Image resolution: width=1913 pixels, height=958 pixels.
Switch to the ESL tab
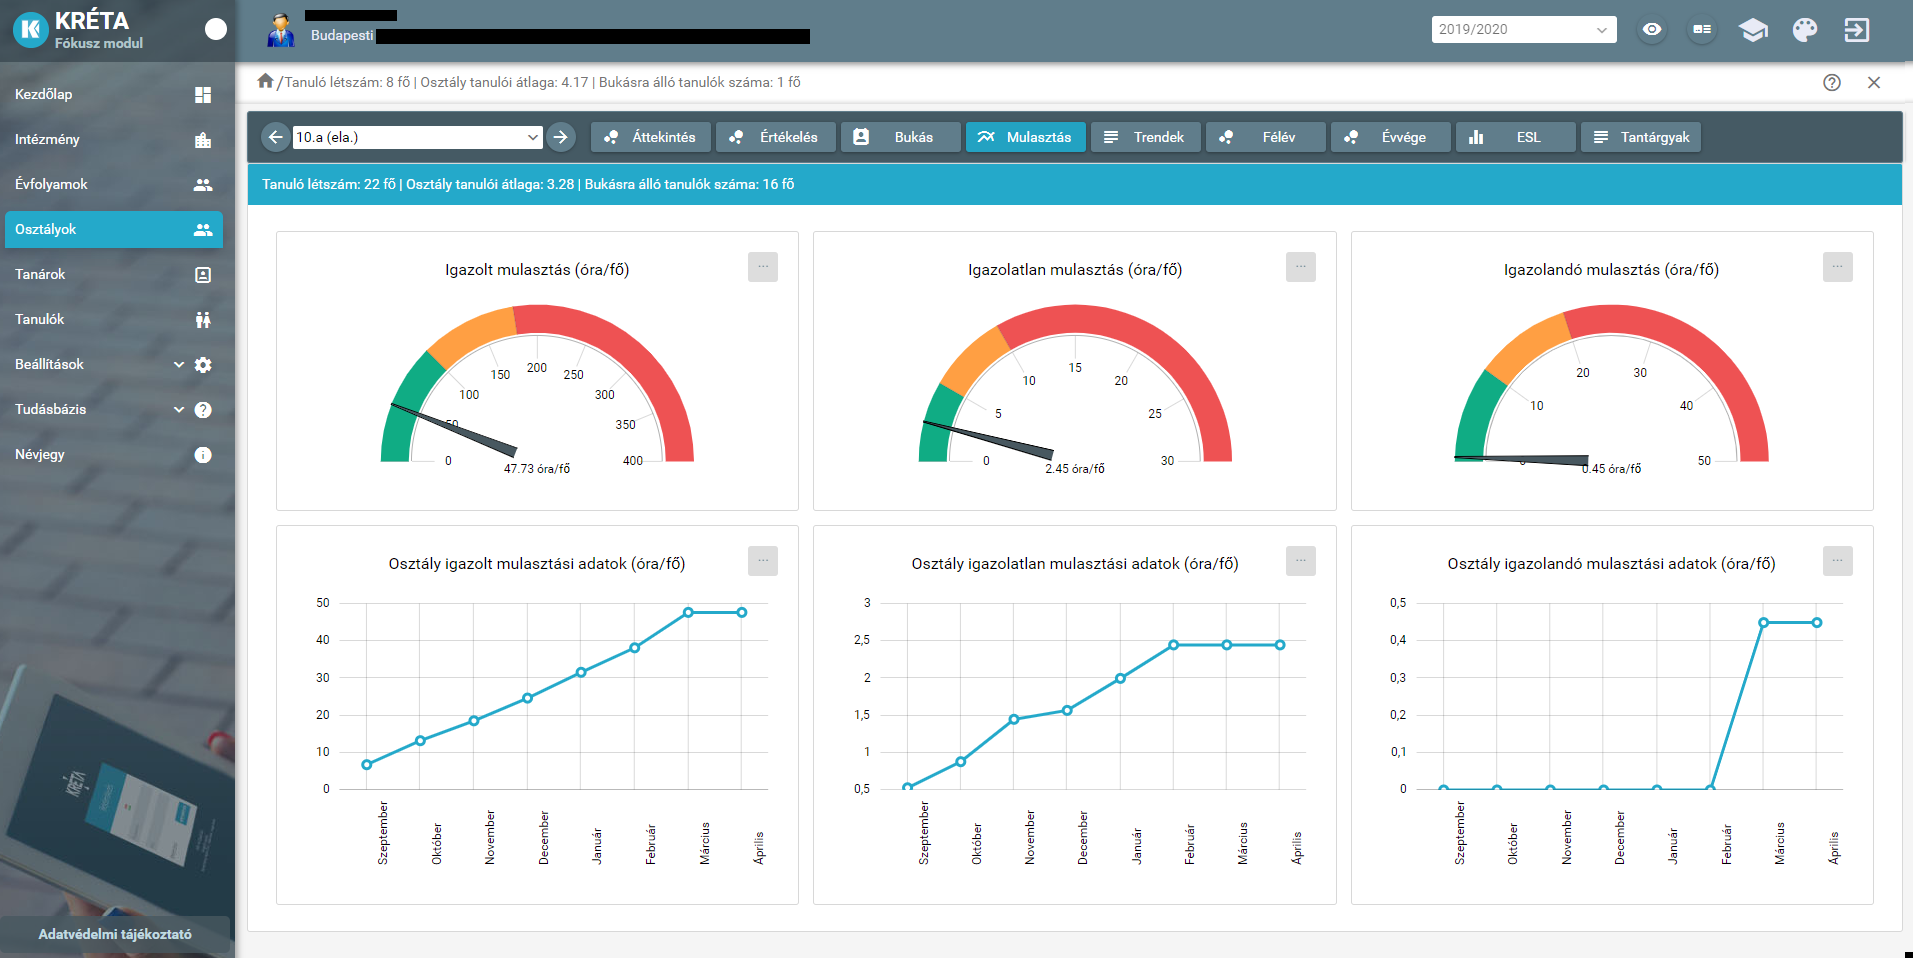1516,137
